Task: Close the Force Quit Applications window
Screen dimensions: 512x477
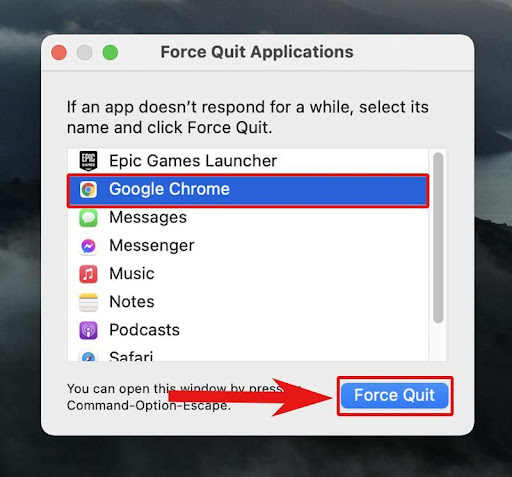Action: point(59,53)
